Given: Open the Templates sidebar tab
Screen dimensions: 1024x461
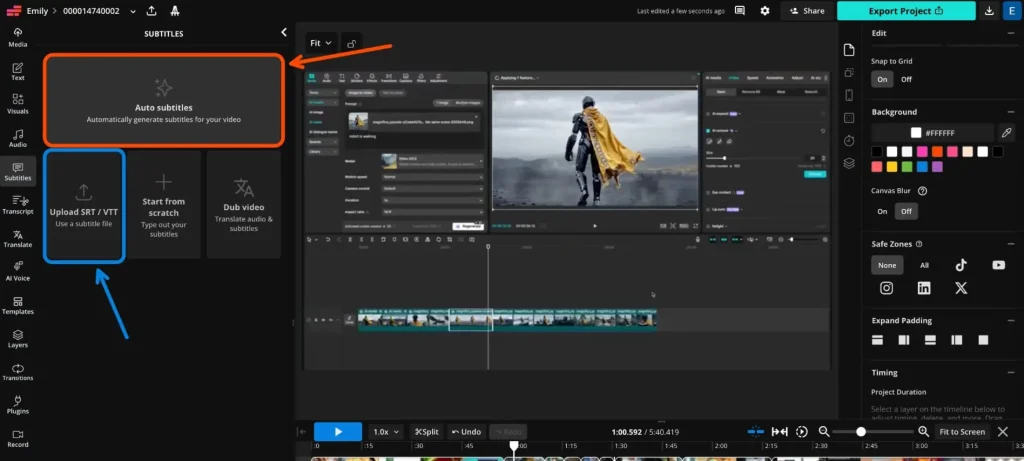Looking at the screenshot, I should 18,305.
